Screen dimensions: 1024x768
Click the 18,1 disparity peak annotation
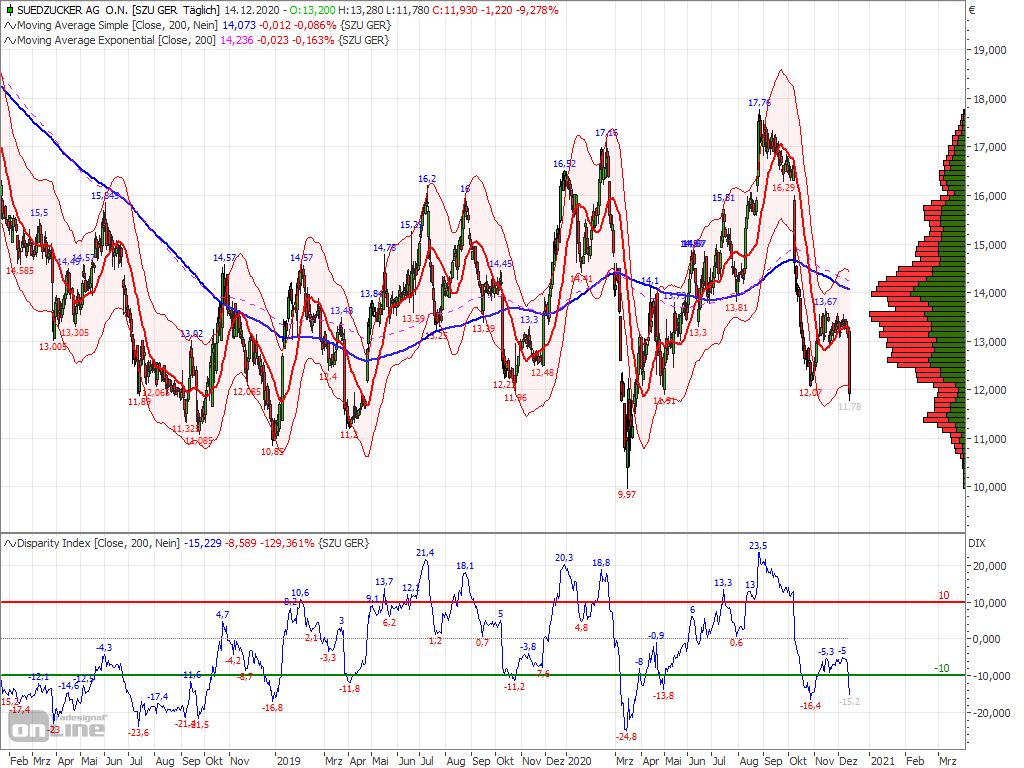465,566
